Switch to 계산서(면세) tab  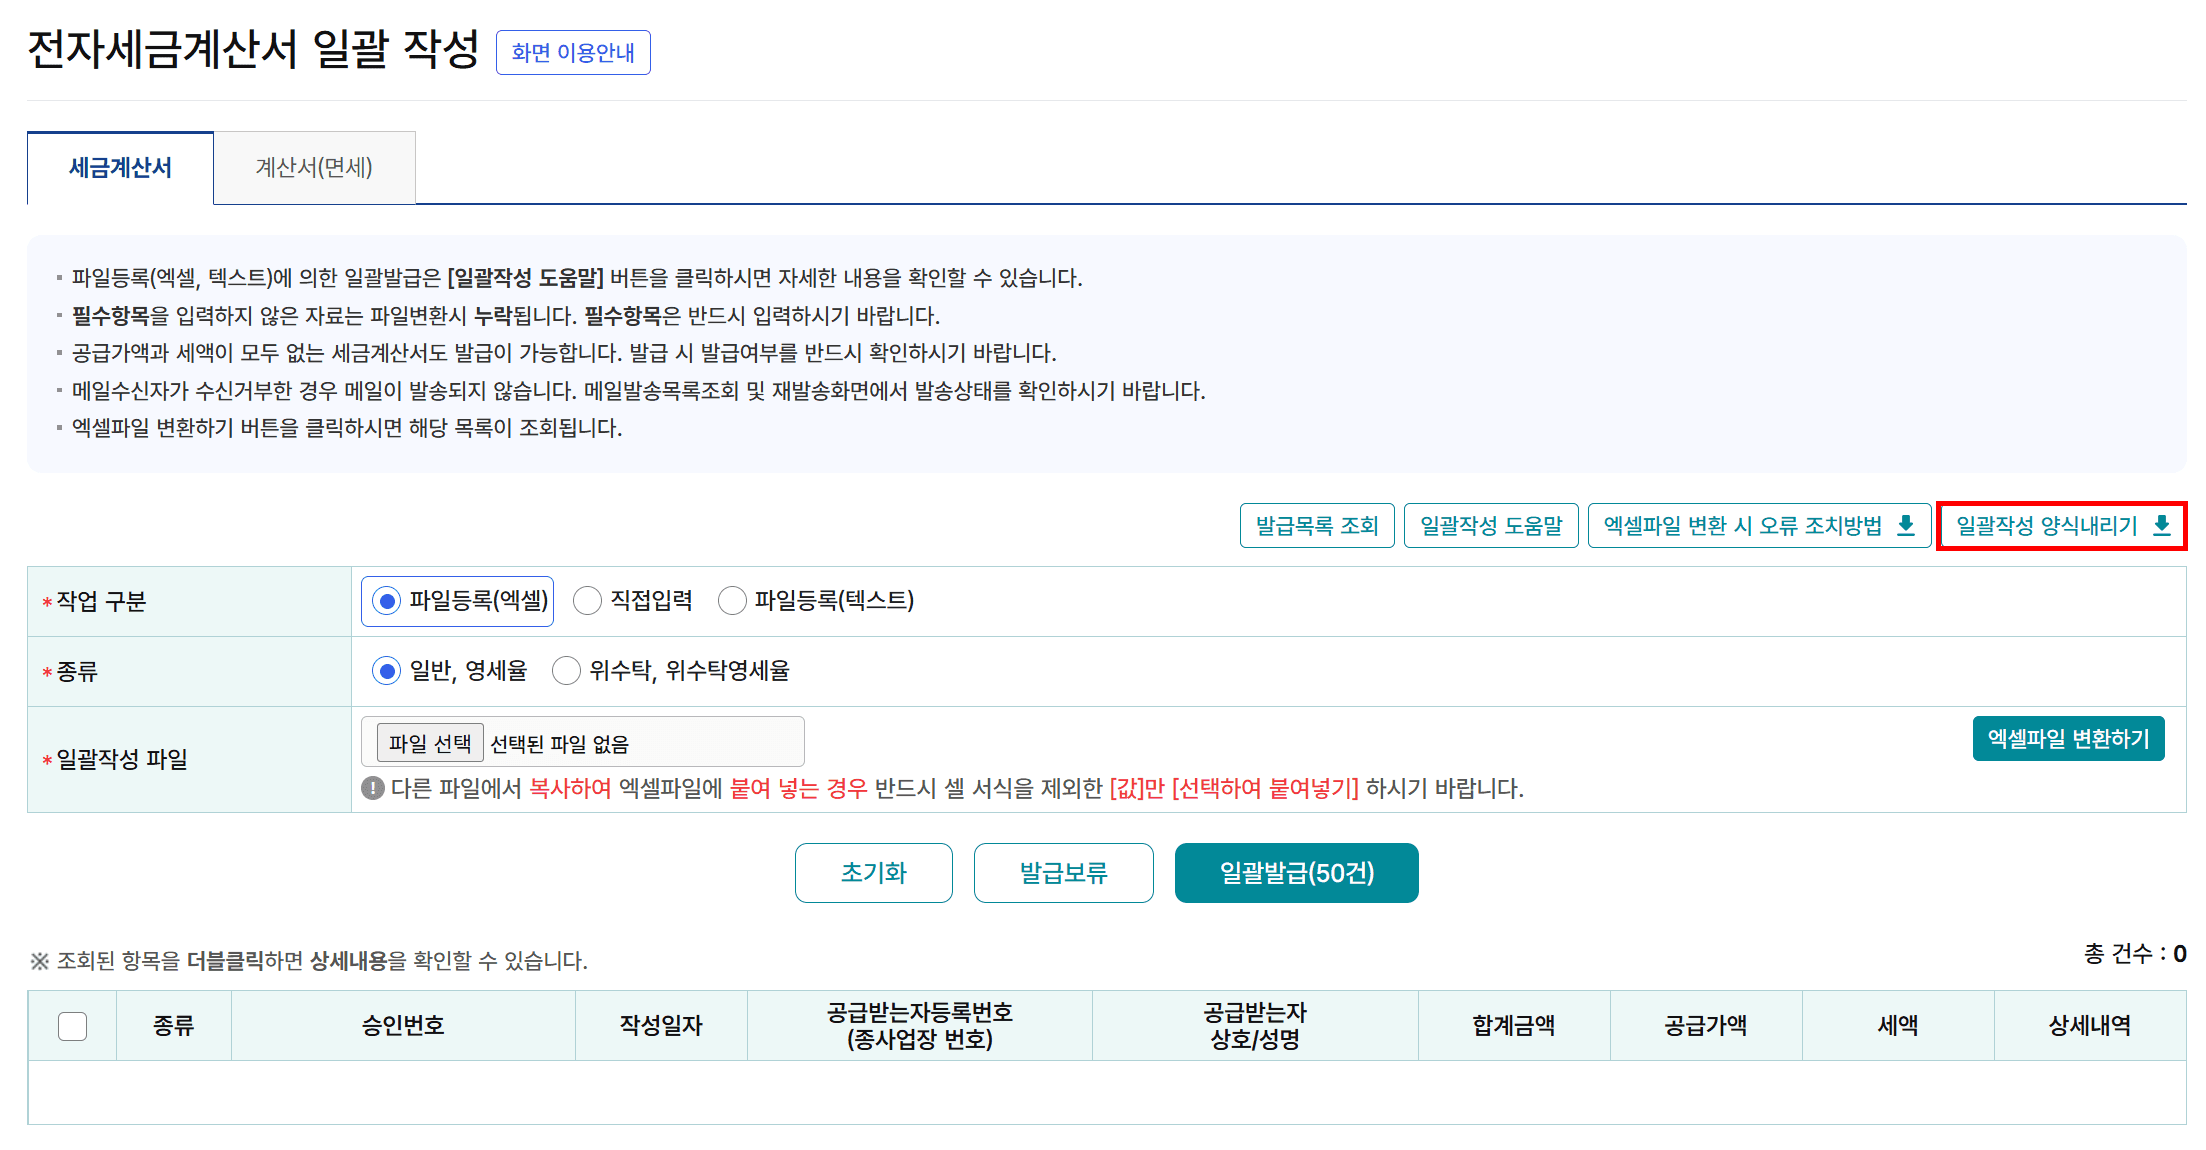pyautogui.click(x=314, y=168)
